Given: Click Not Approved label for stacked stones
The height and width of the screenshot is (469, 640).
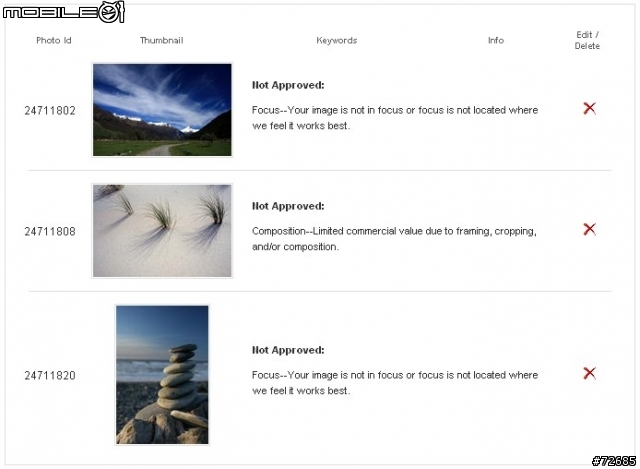Looking at the screenshot, I should [x=288, y=350].
